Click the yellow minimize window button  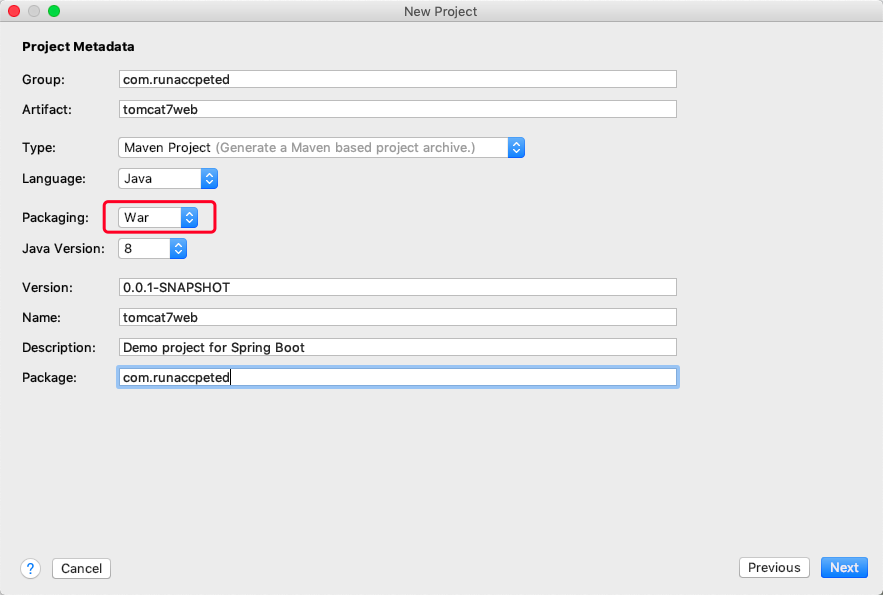(34, 11)
